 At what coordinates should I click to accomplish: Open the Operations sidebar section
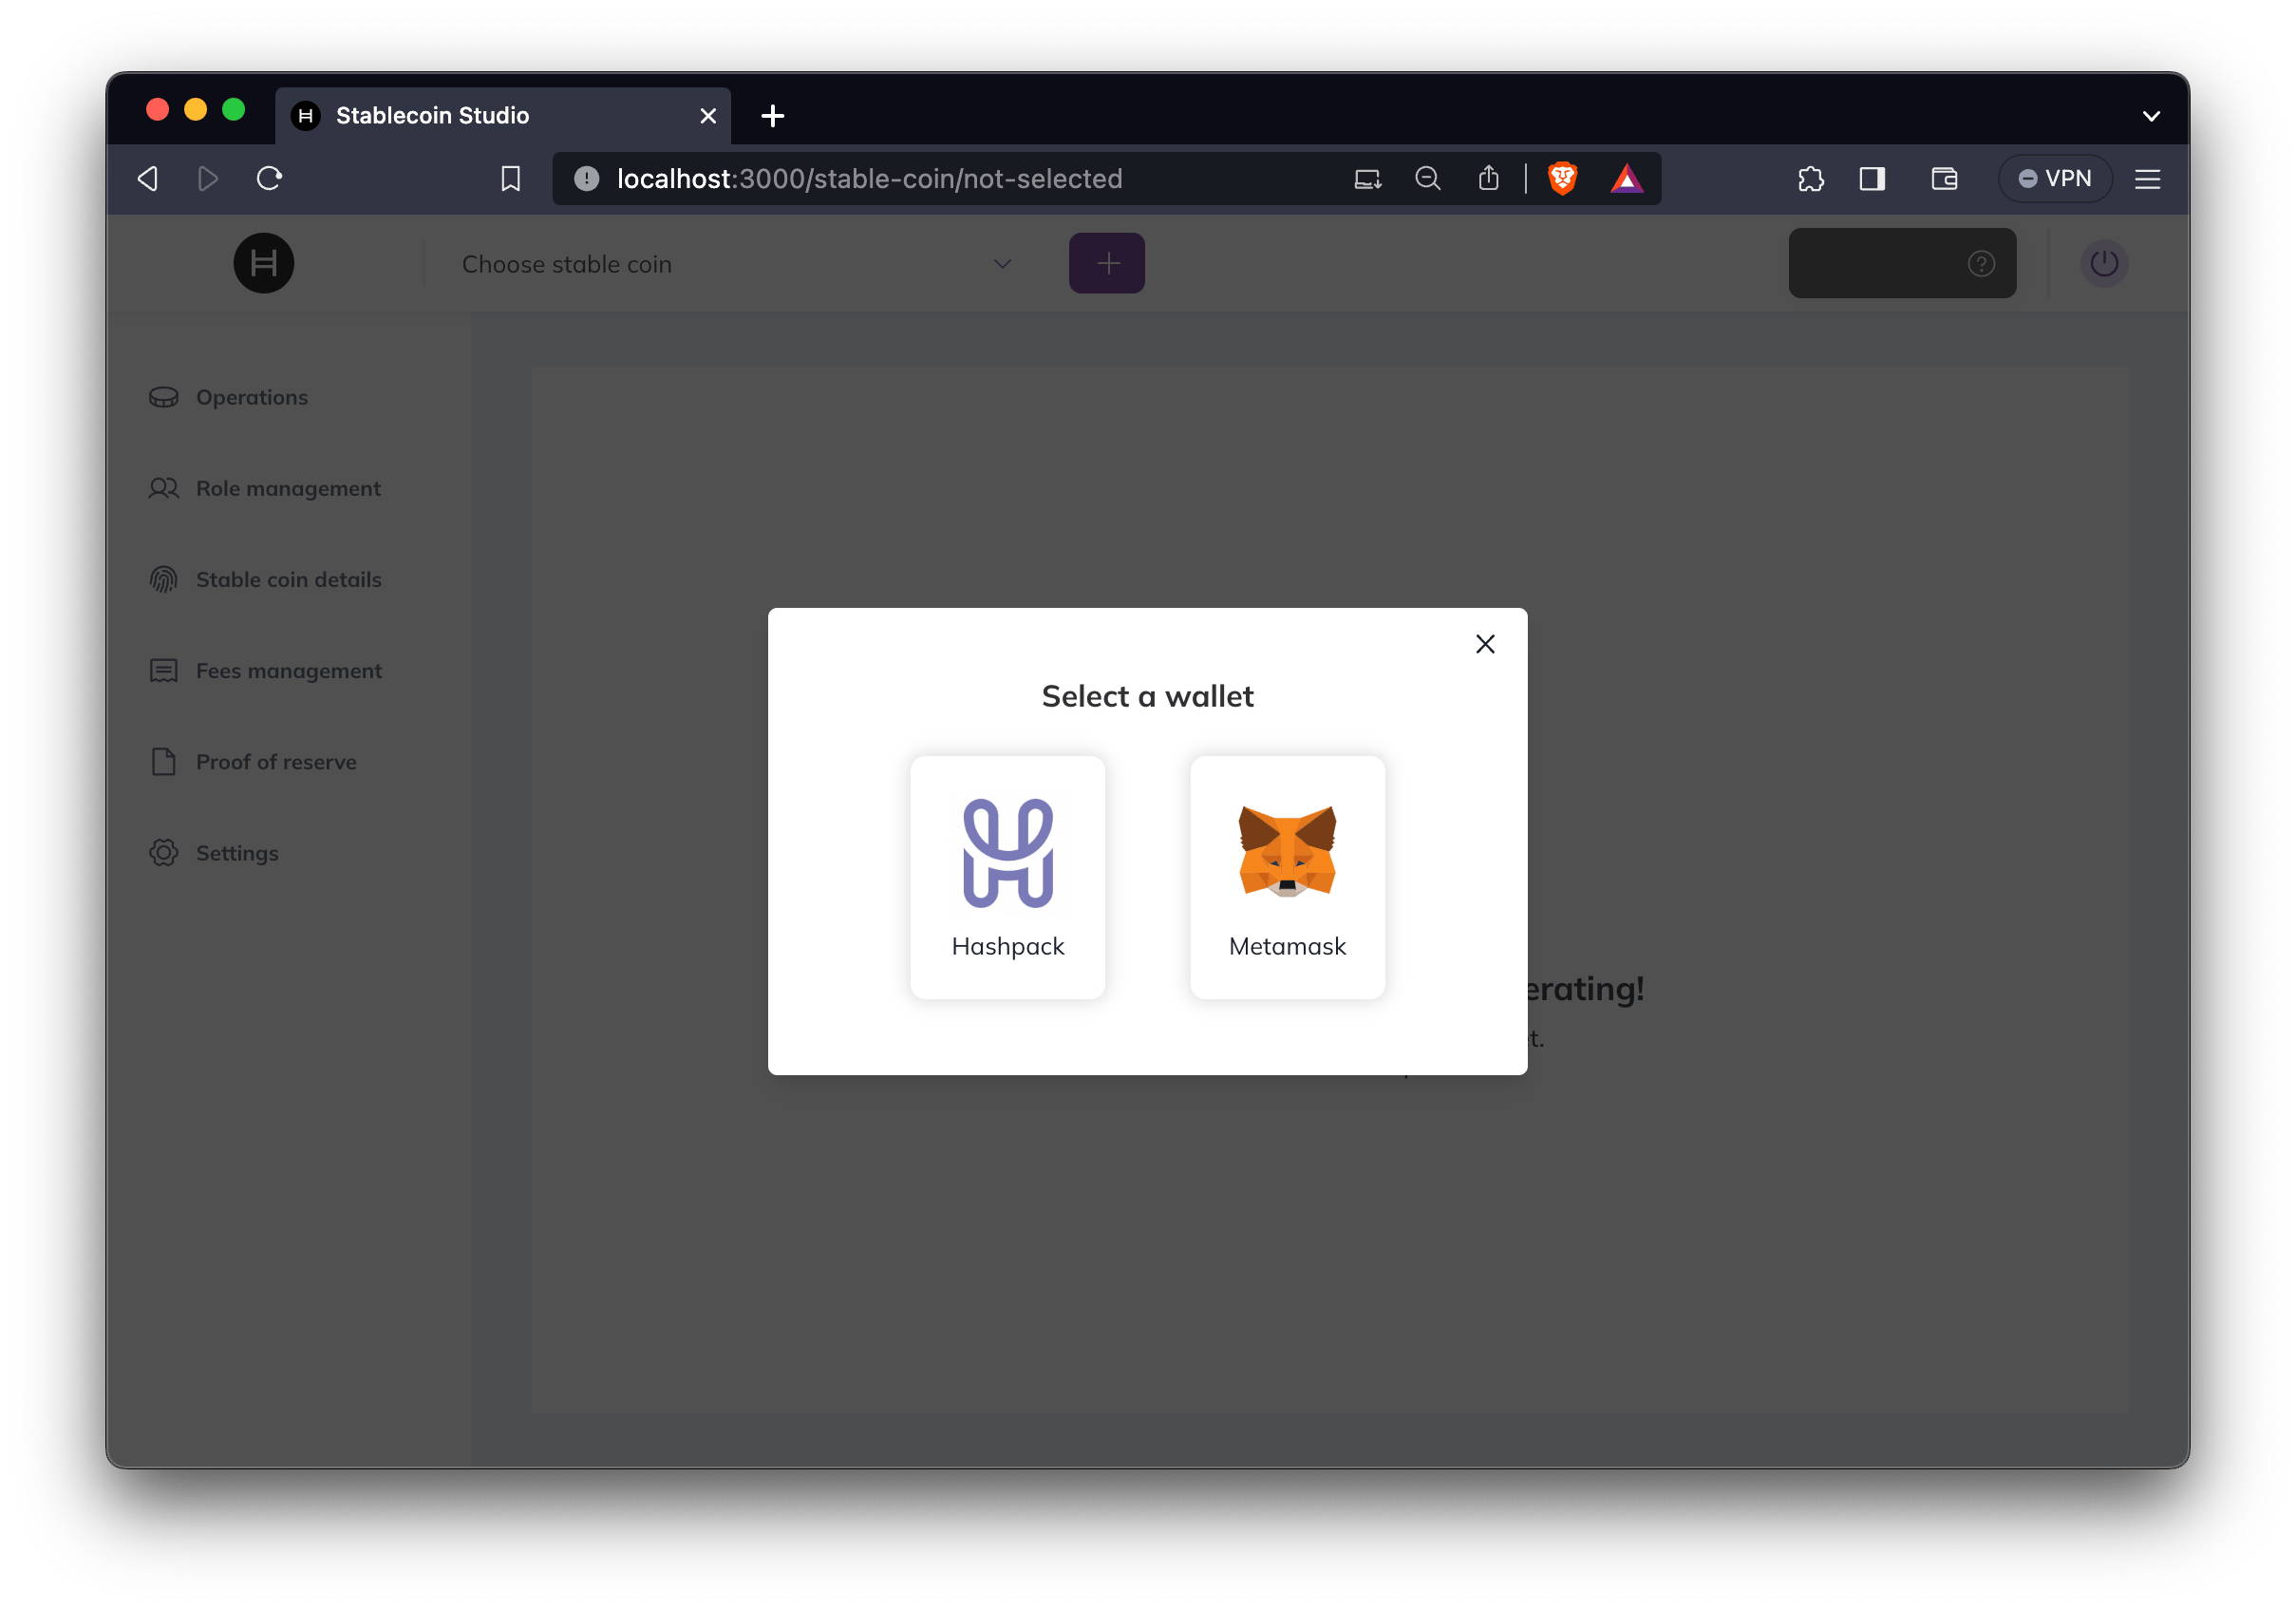pyautogui.click(x=228, y=397)
